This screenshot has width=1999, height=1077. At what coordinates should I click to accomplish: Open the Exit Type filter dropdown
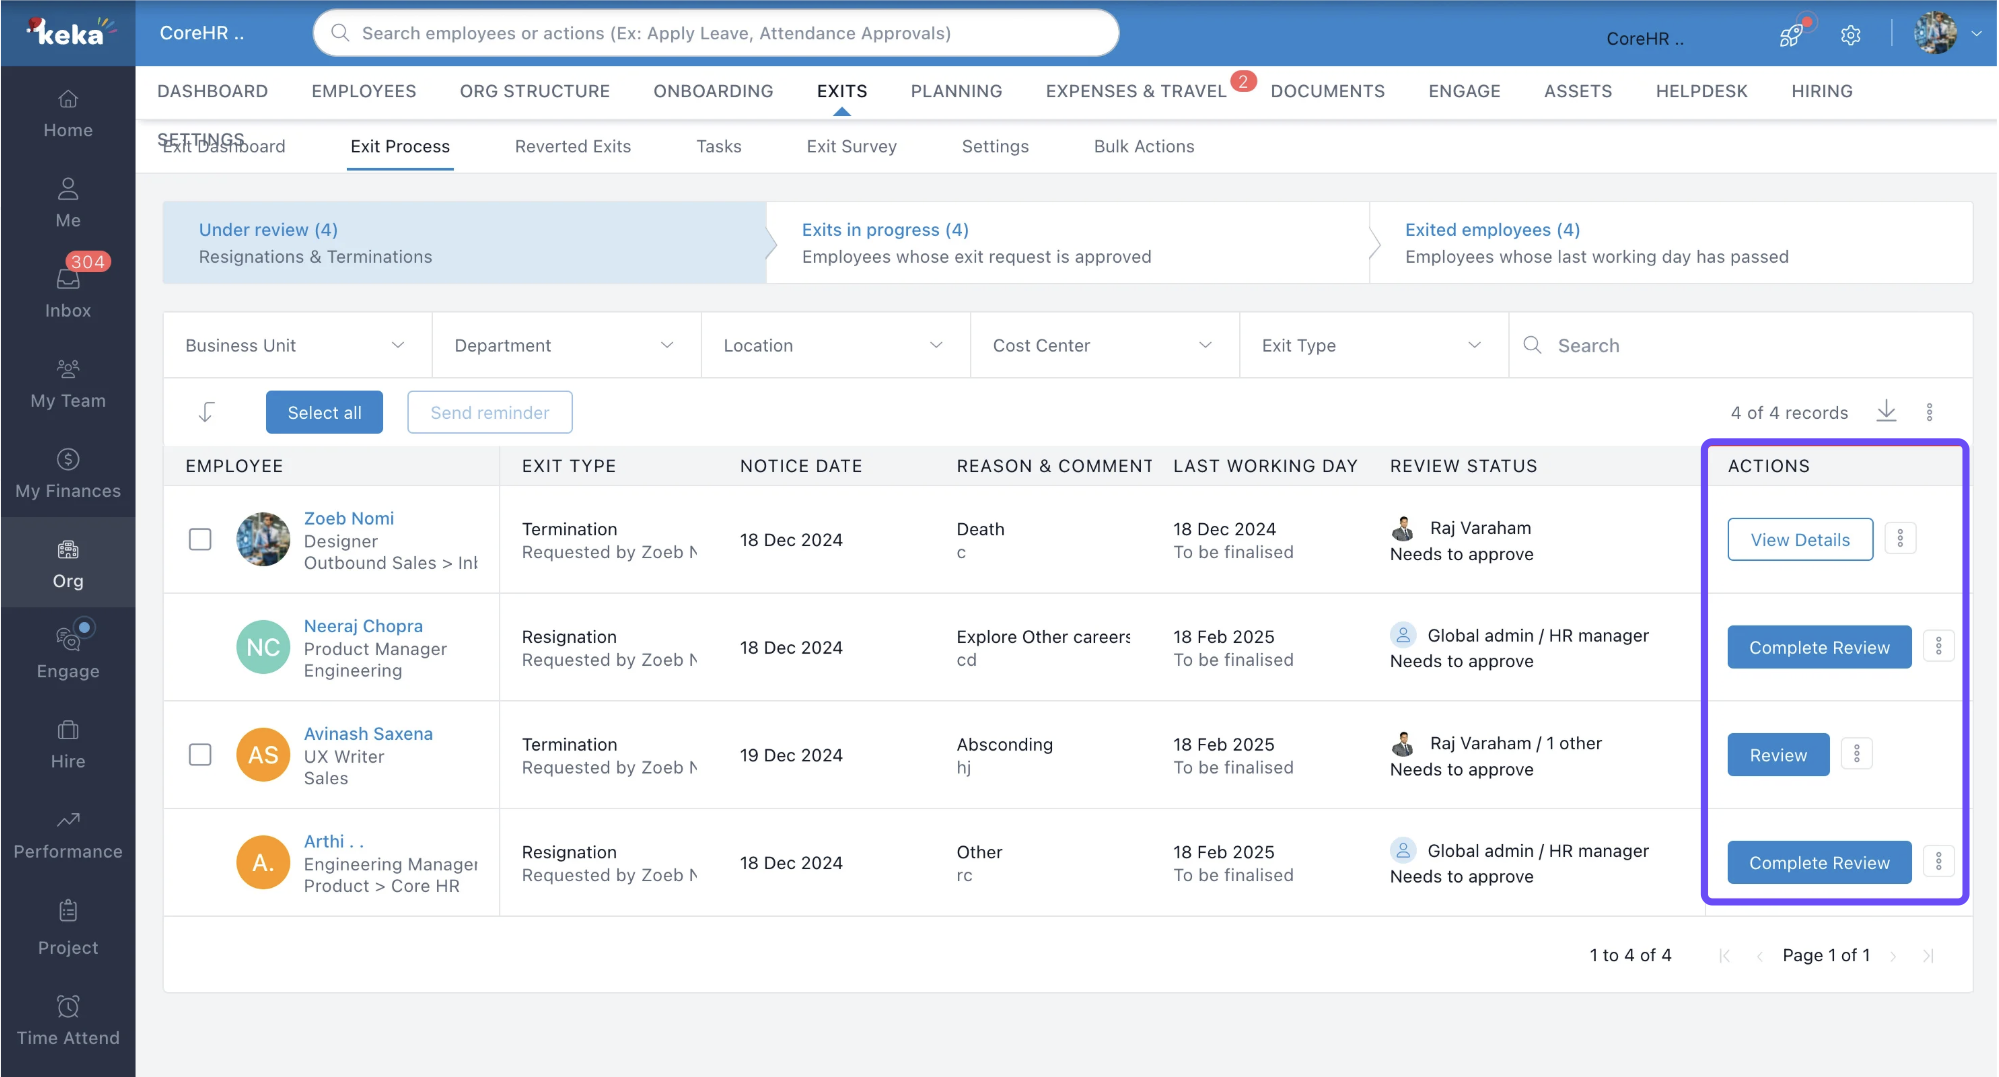1372,345
